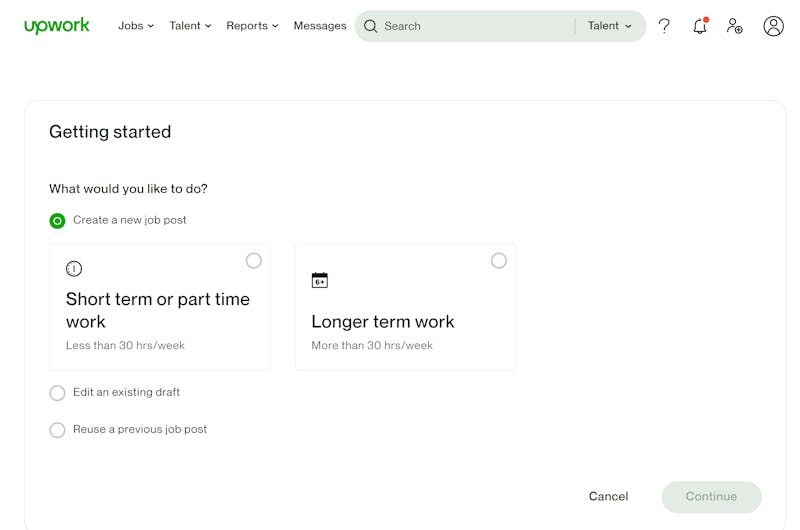
Task: Open the help question mark icon
Action: pos(664,26)
